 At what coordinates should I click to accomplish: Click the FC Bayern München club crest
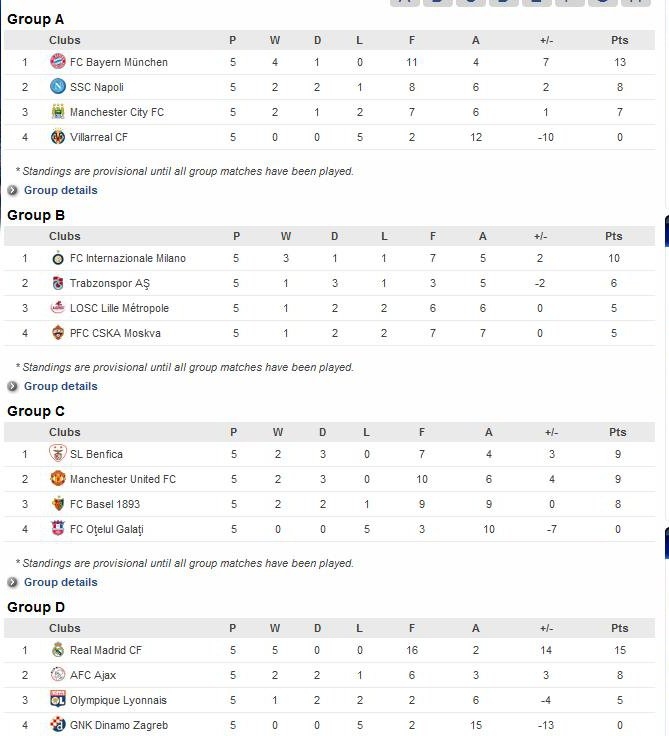57,62
